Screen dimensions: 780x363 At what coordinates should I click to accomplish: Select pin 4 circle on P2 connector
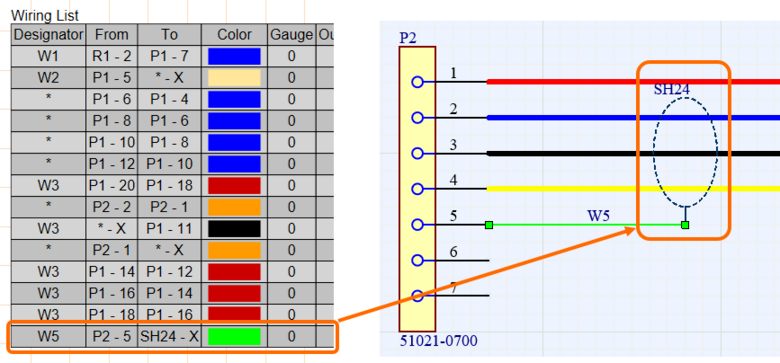click(x=417, y=189)
